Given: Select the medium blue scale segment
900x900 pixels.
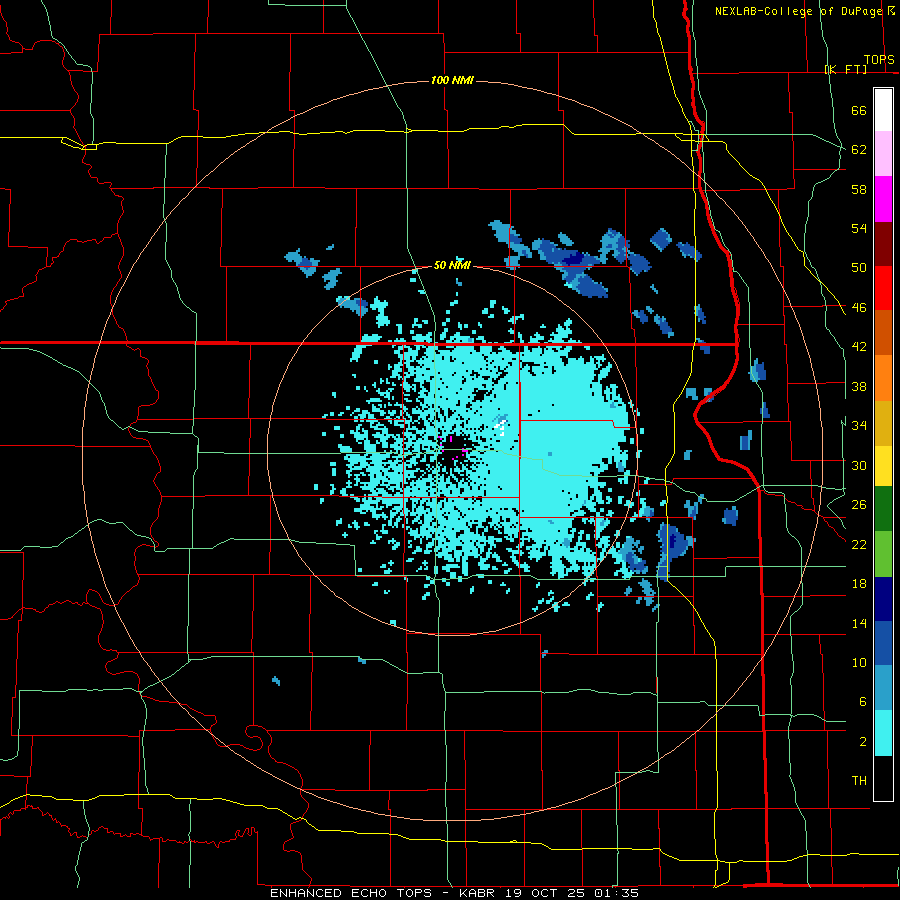Looking at the screenshot, I should tap(883, 643).
